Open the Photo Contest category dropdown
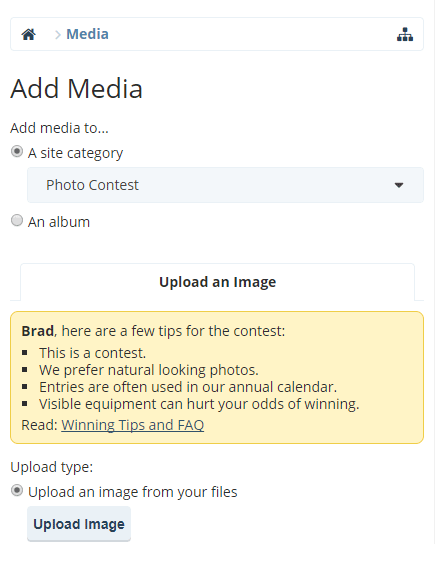 225,185
